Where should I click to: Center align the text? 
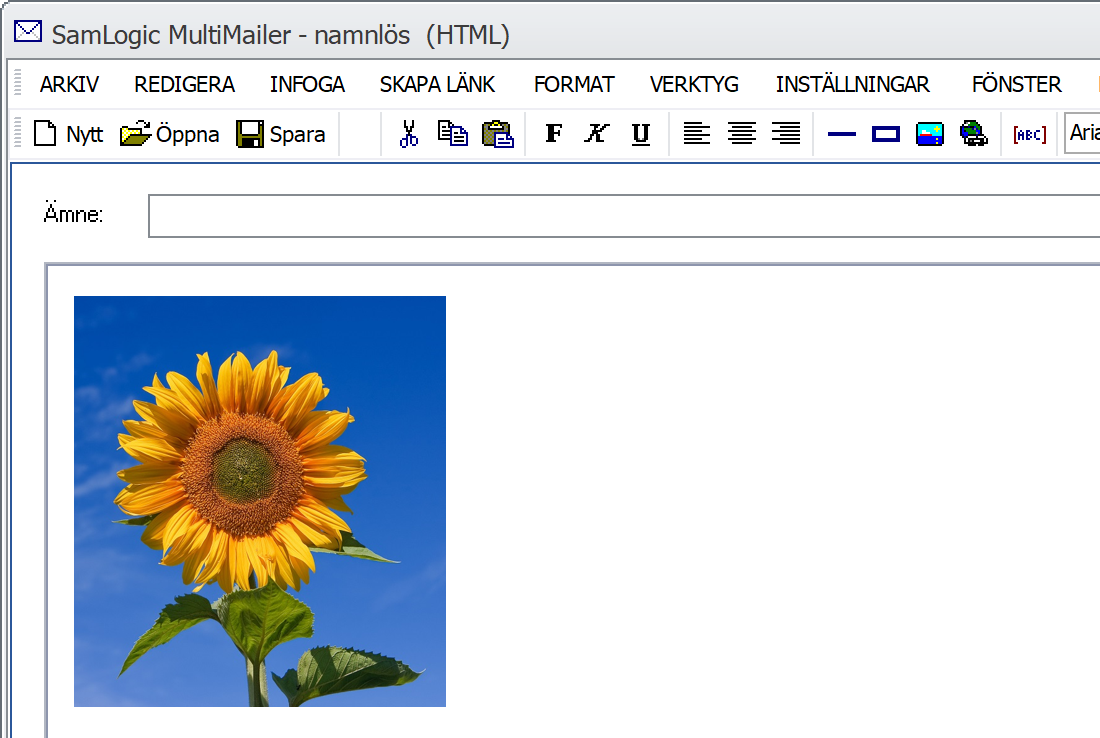(x=742, y=133)
